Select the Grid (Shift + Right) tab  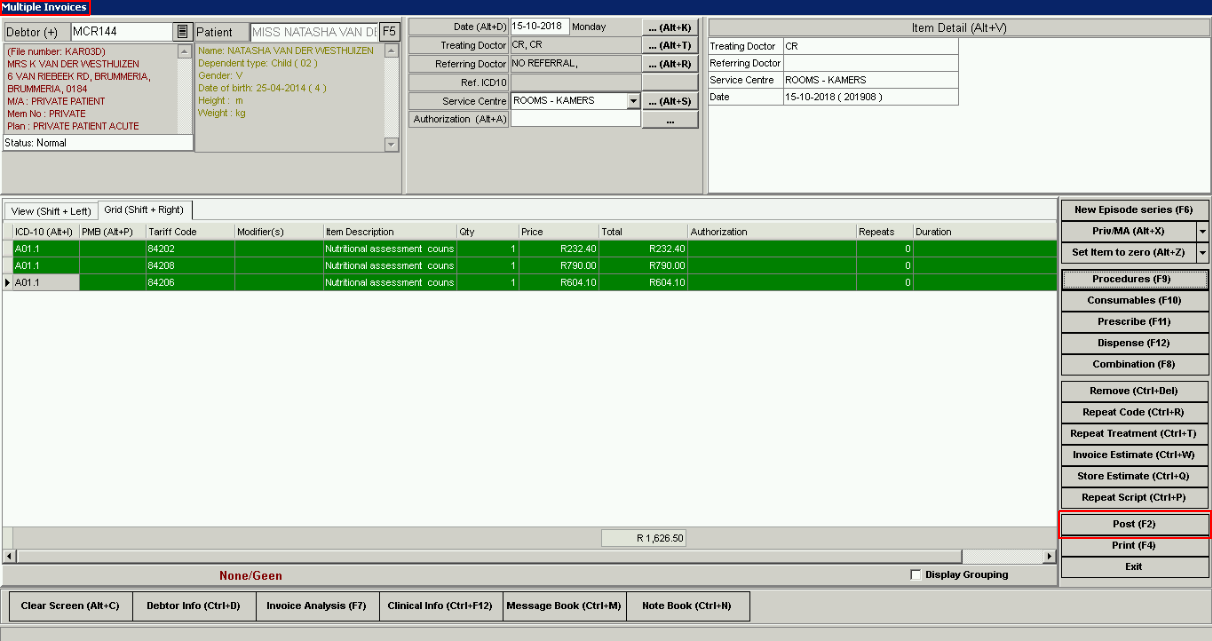point(145,210)
